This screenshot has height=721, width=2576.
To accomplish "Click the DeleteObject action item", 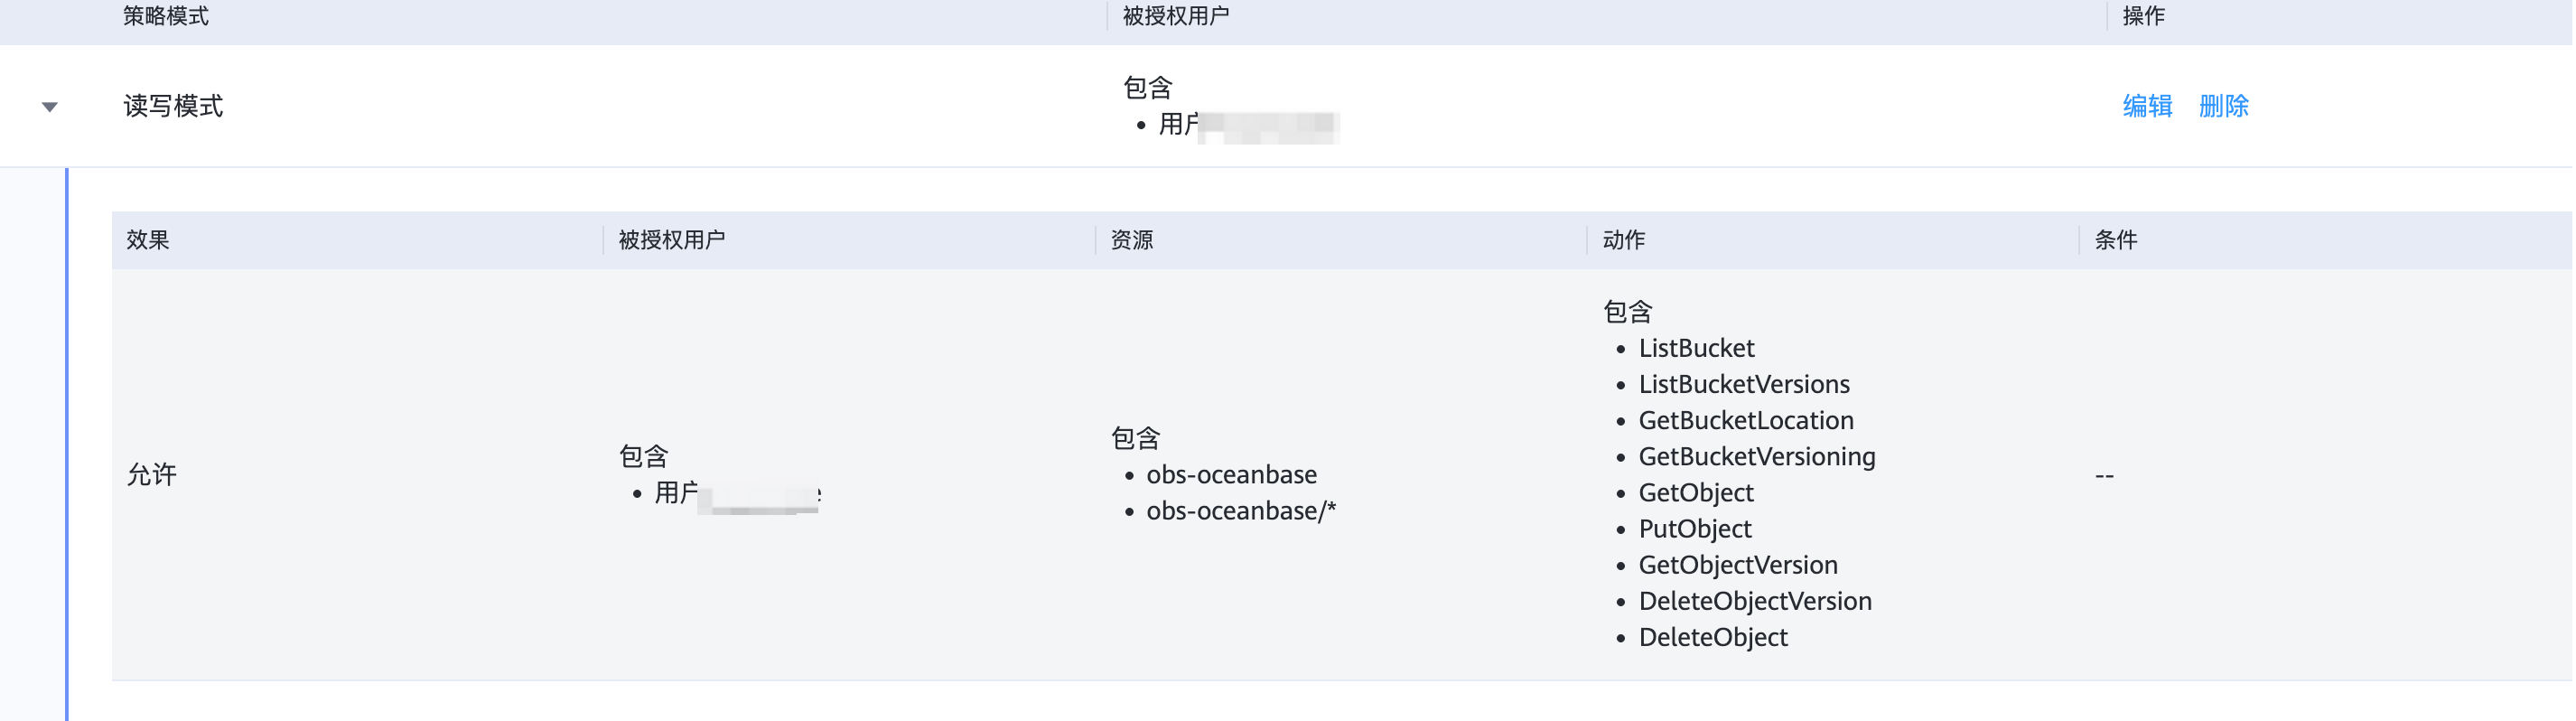I will [1713, 637].
